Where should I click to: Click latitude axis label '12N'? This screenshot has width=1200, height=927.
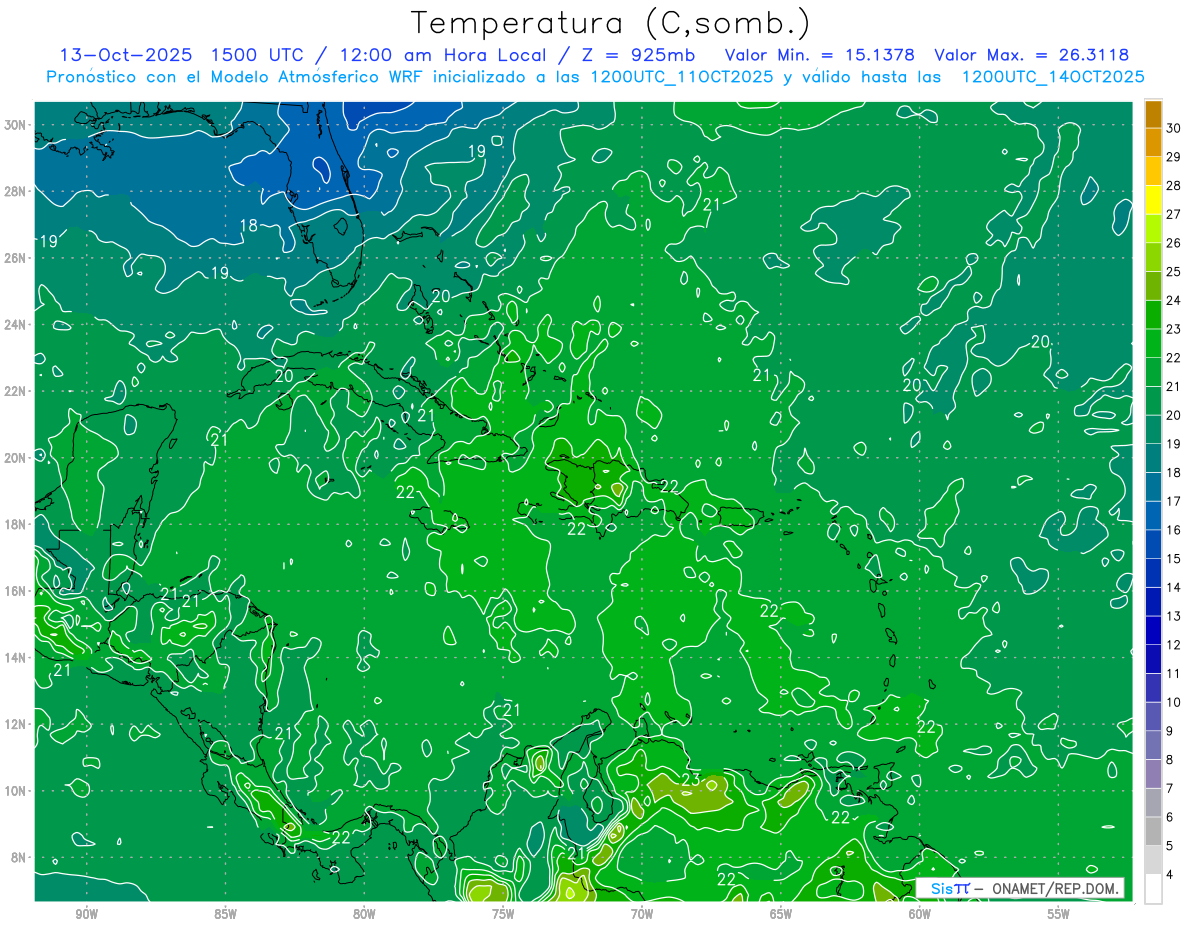click(x=15, y=724)
